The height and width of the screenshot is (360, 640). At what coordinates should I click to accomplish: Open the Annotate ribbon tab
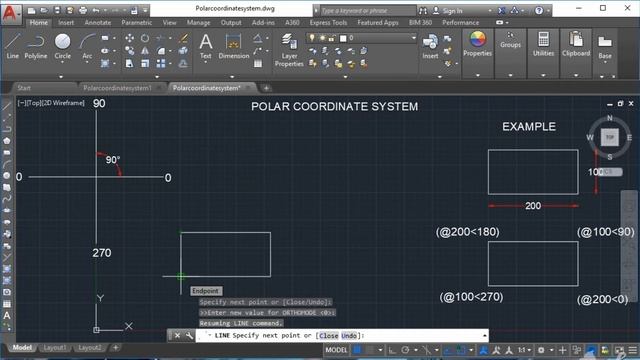pos(98,22)
